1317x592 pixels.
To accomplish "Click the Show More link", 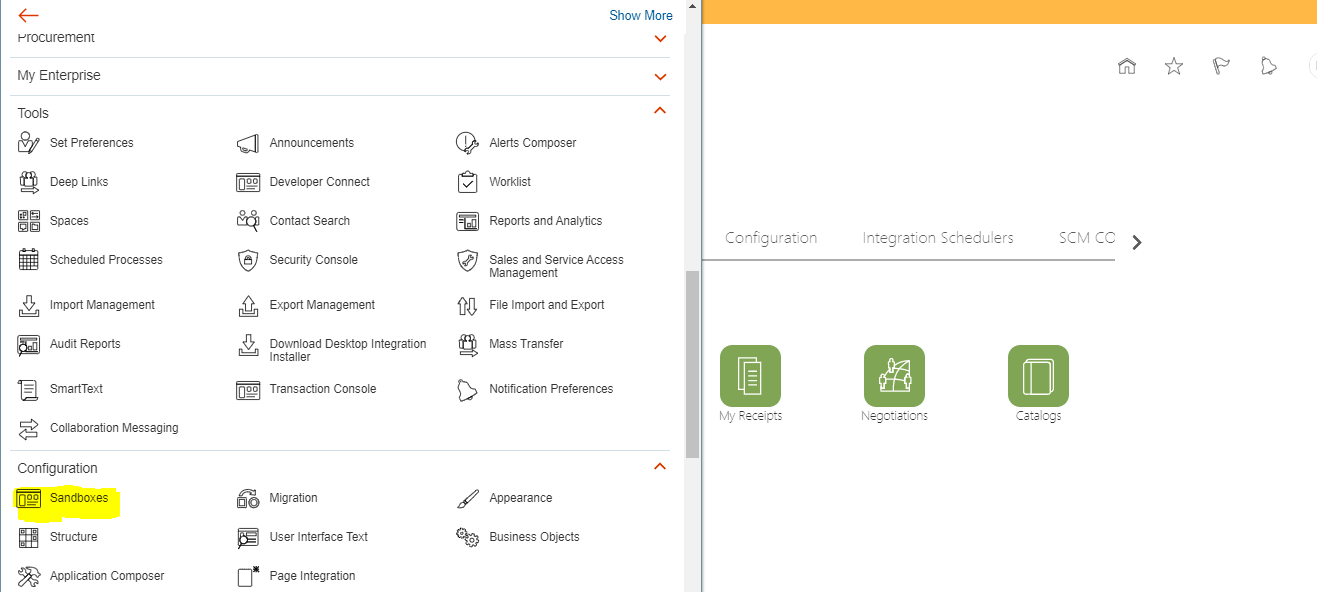I will click(x=640, y=15).
